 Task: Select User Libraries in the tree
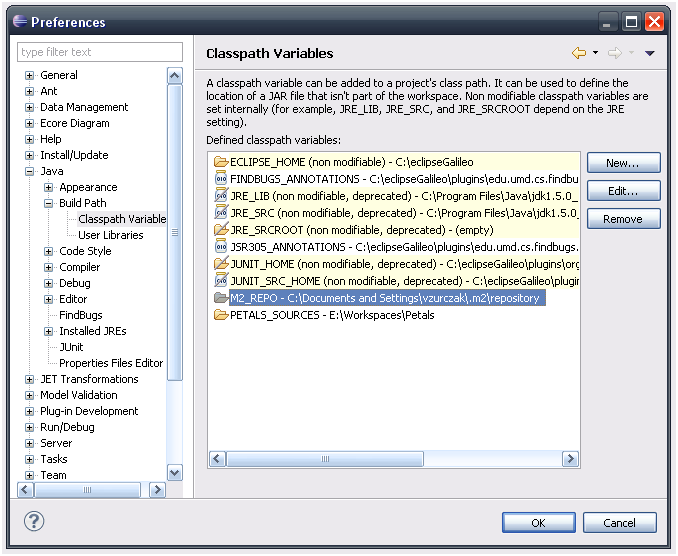[x=110, y=235]
